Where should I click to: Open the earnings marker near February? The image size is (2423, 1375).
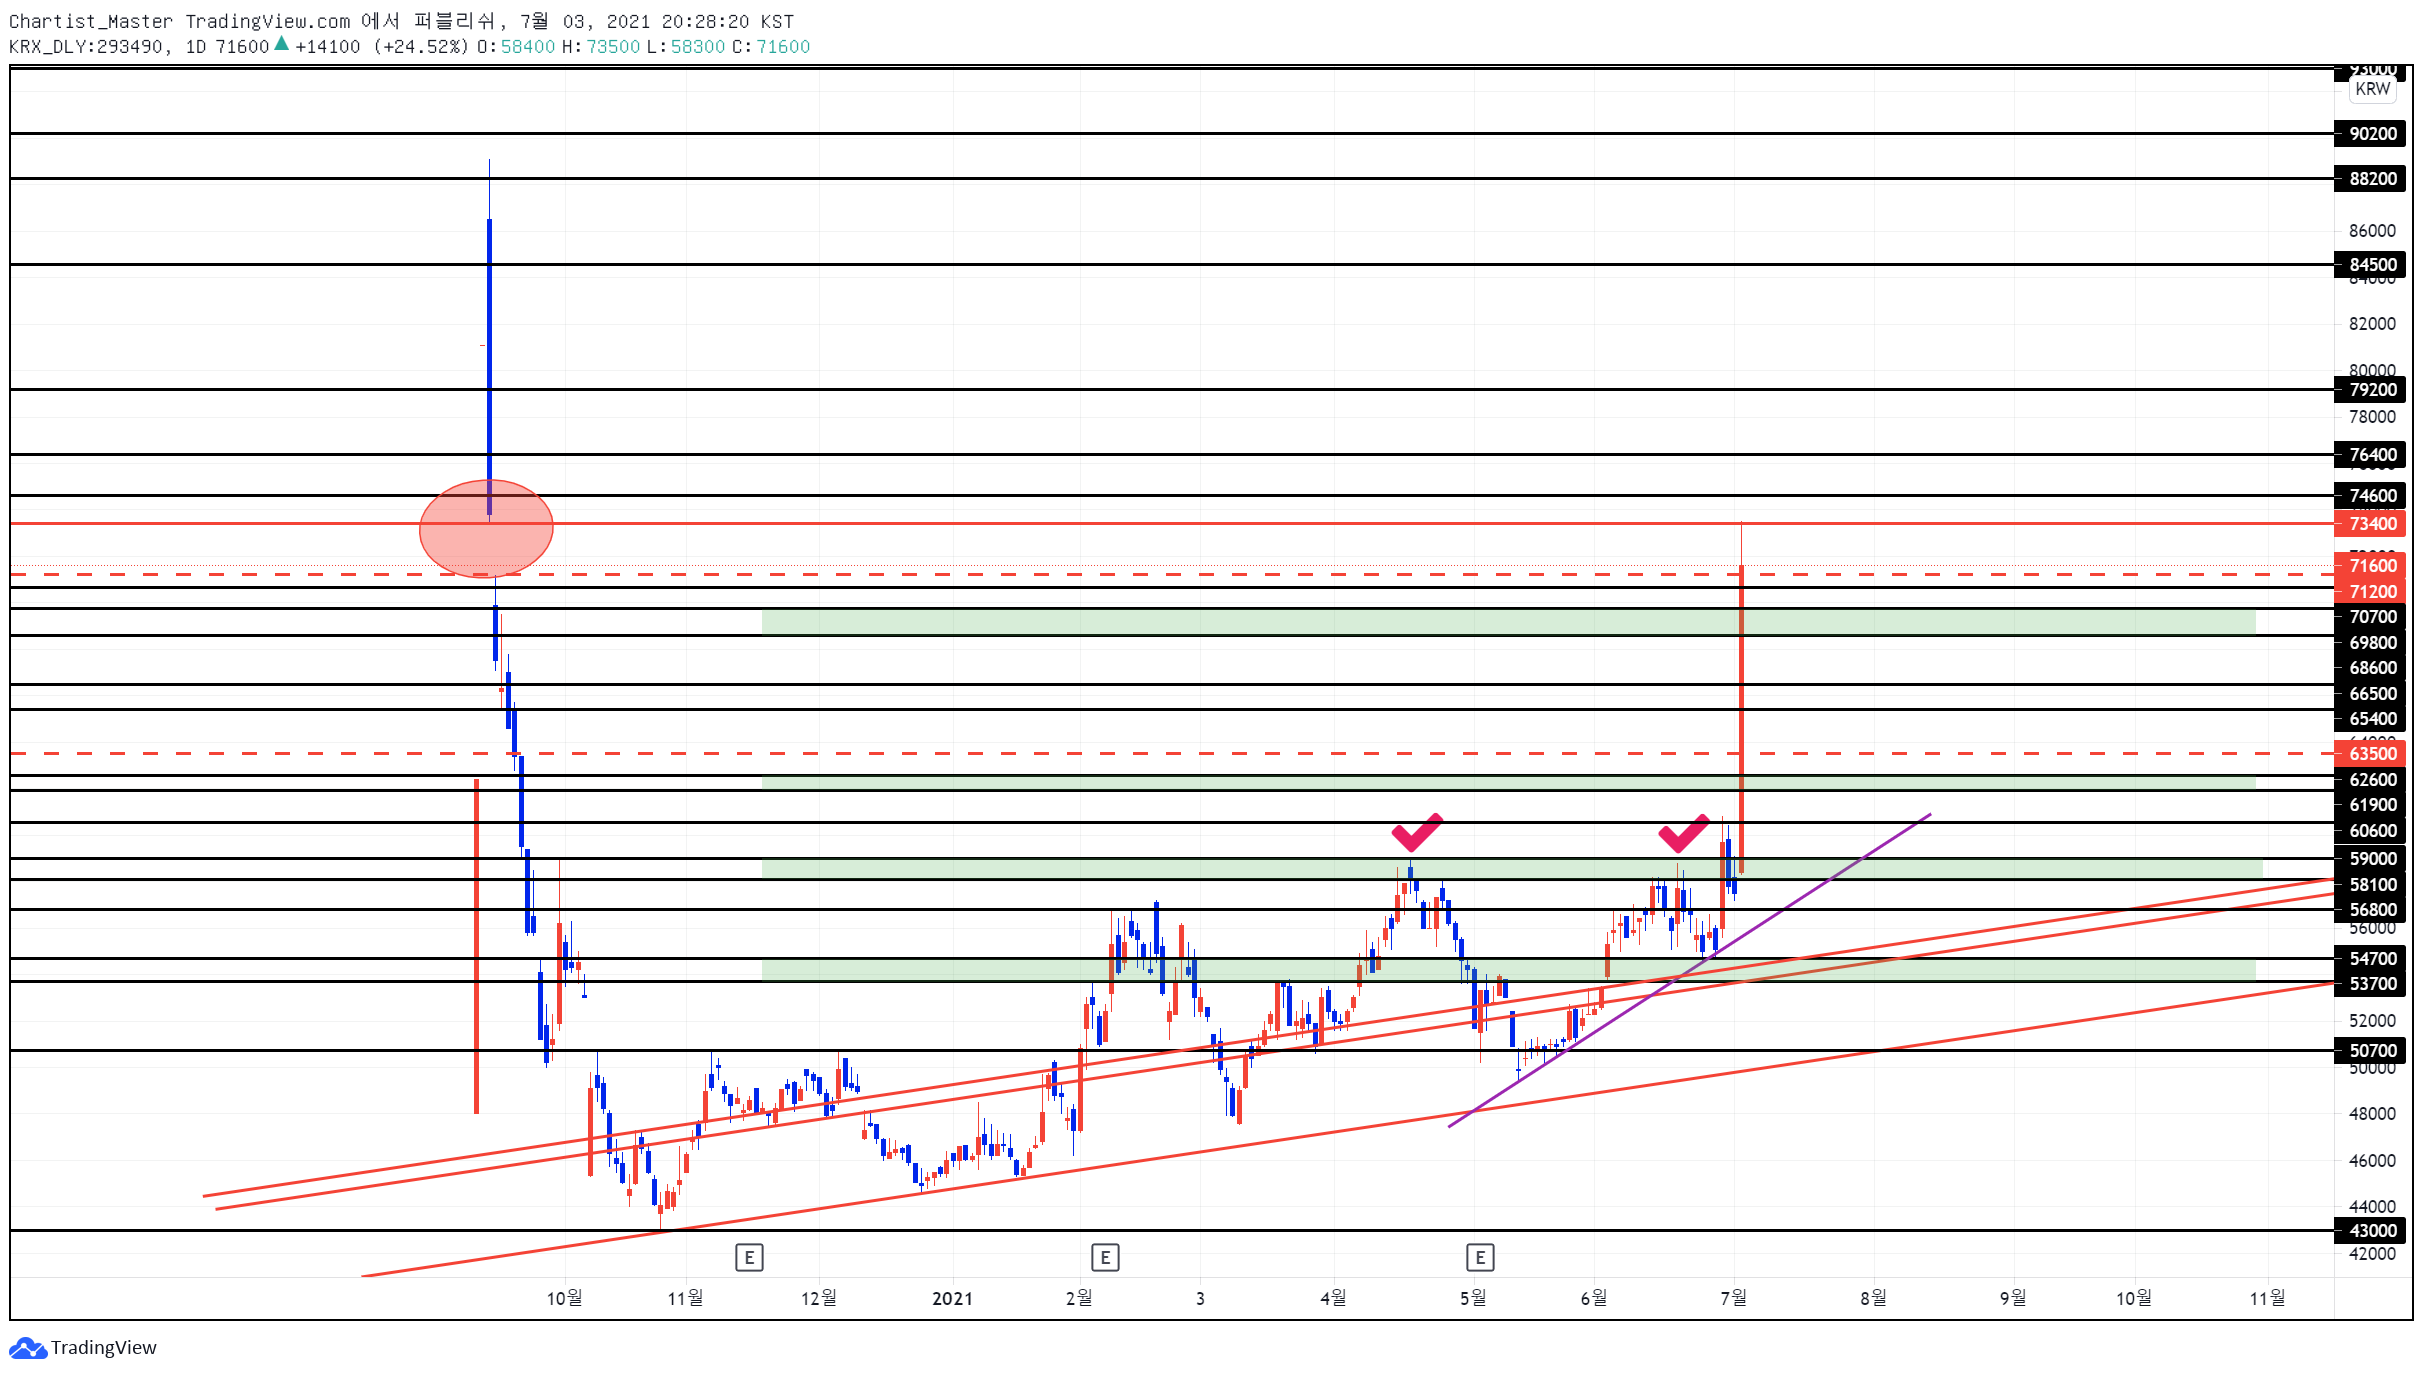pos(1105,1257)
